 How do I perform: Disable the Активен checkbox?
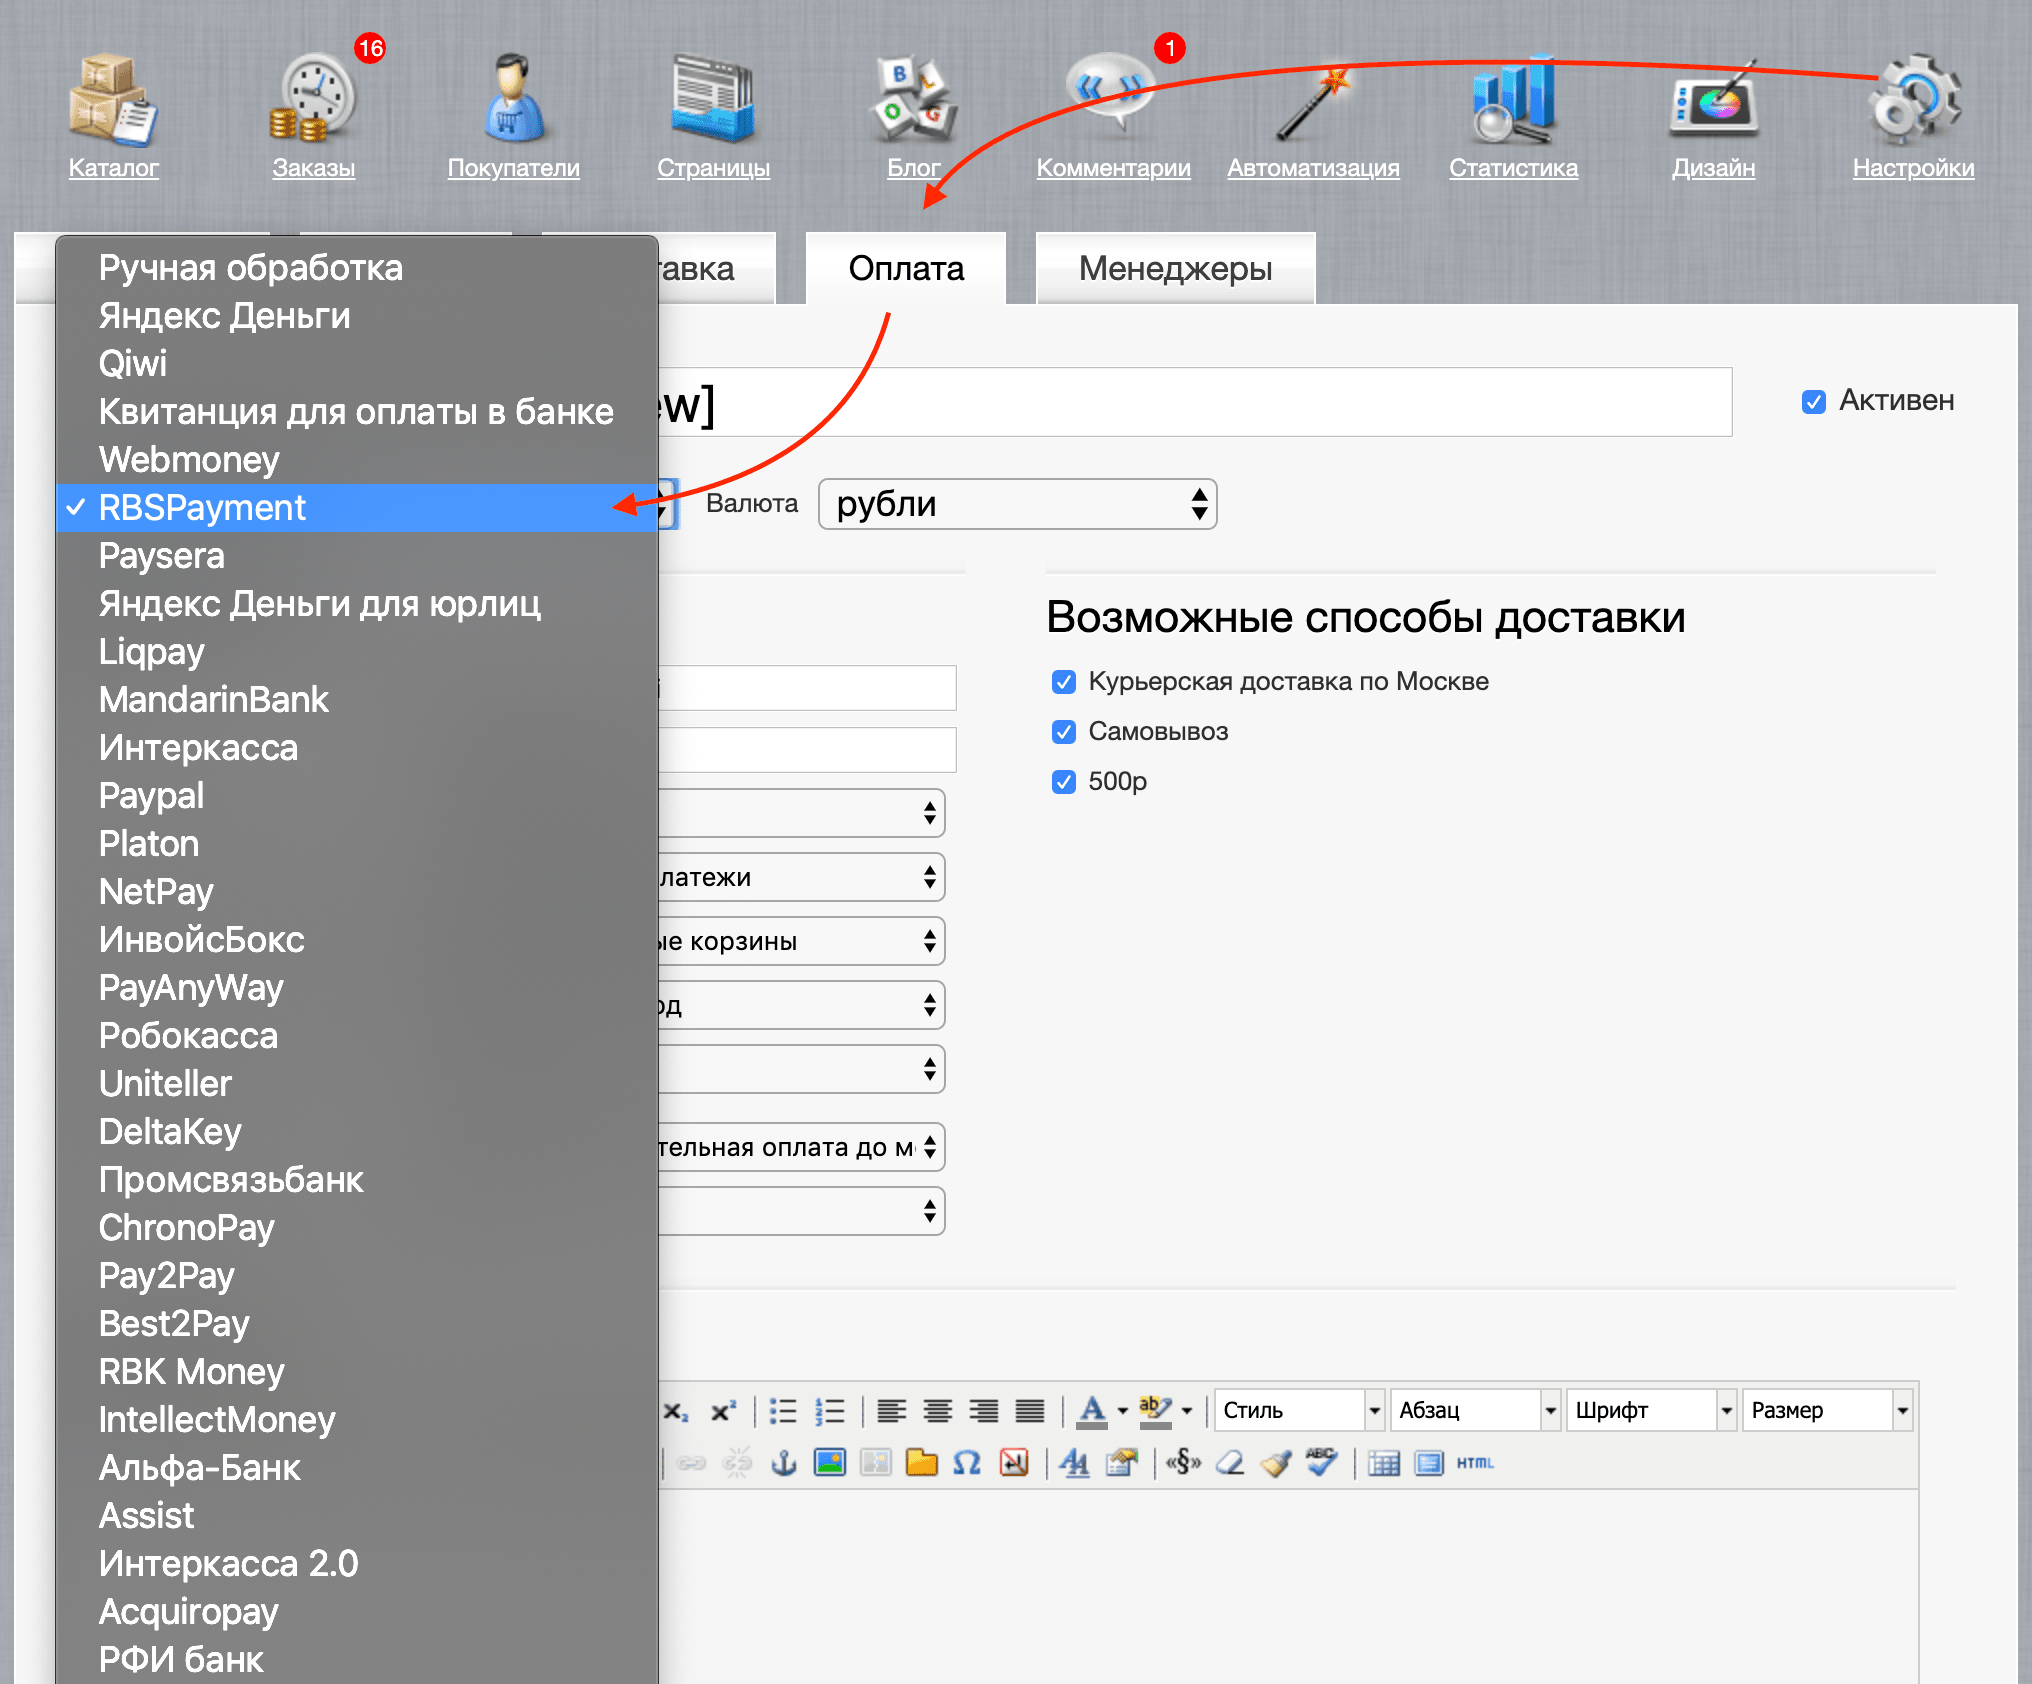pos(1813,401)
